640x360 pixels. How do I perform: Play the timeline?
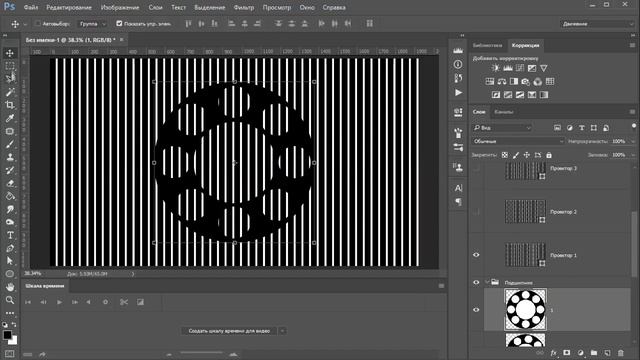59,302
